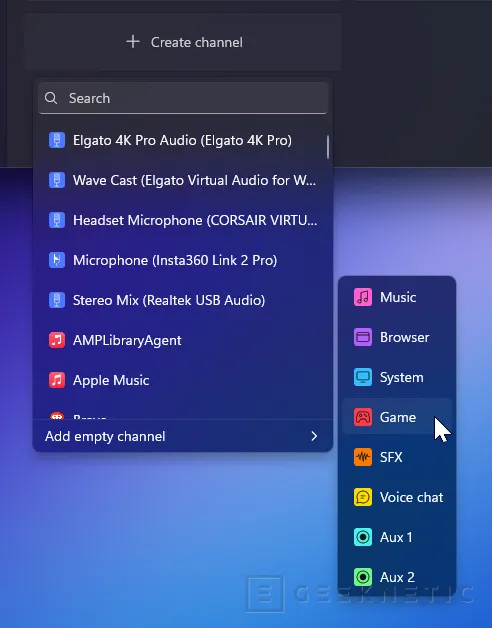Pick Wave Cast (Elgato Virtual Audio) entry
Screen dimensions: 492x628
pyautogui.click(x=183, y=180)
